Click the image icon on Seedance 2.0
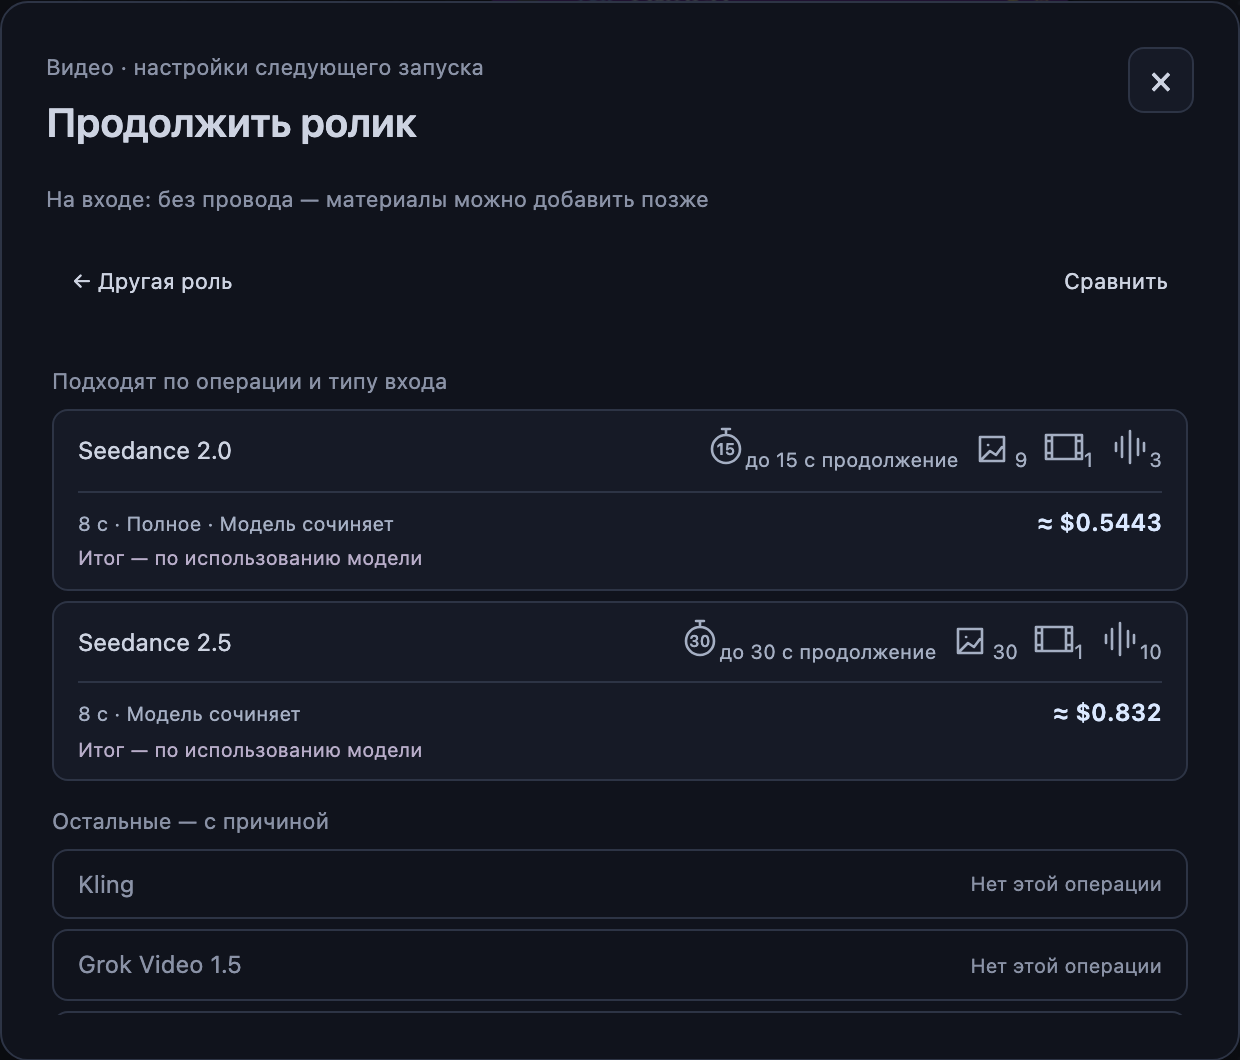This screenshot has width=1240, height=1060. click(x=991, y=449)
